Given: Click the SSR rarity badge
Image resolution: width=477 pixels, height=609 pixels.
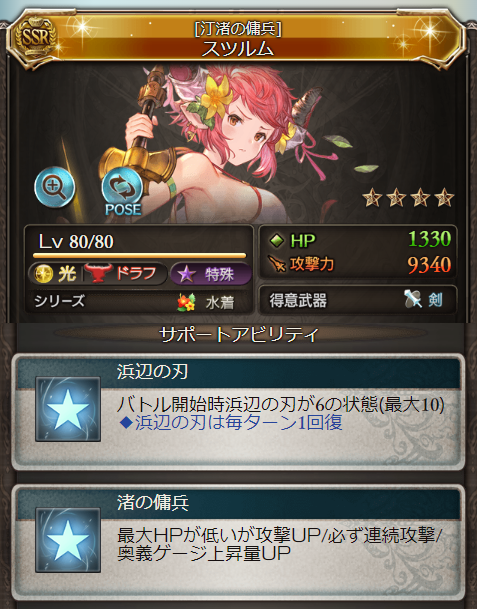Looking at the screenshot, I should pos(35,39).
